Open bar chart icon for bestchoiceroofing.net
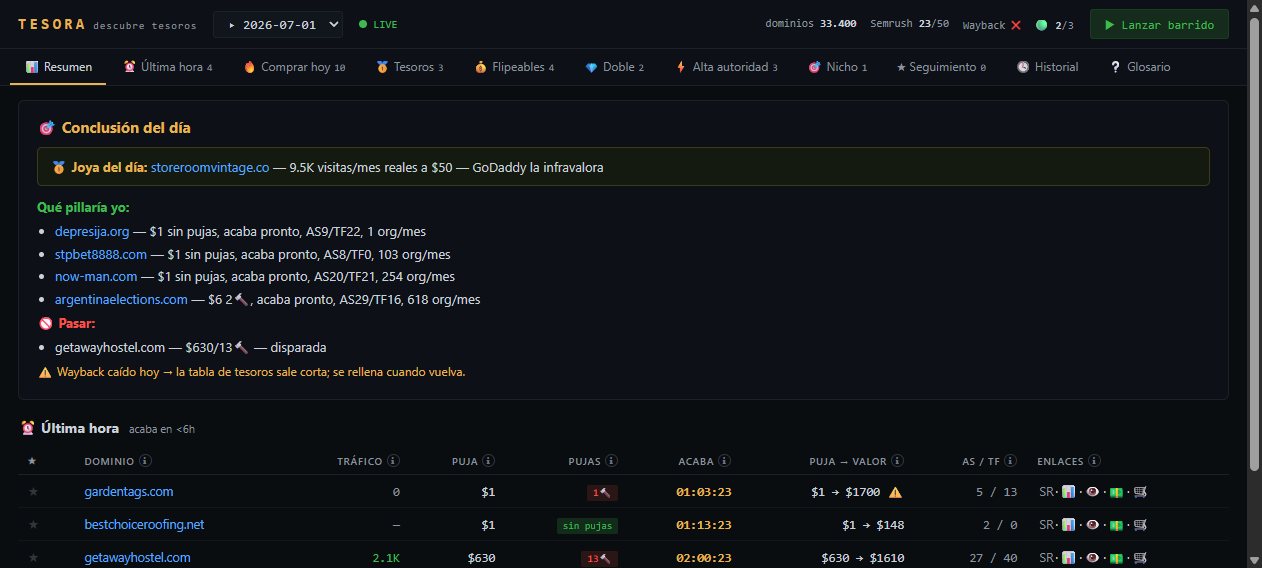This screenshot has width=1262, height=568. point(1068,525)
